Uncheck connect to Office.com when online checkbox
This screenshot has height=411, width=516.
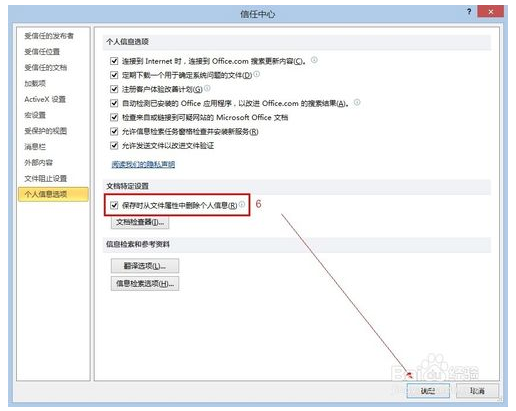(114, 61)
